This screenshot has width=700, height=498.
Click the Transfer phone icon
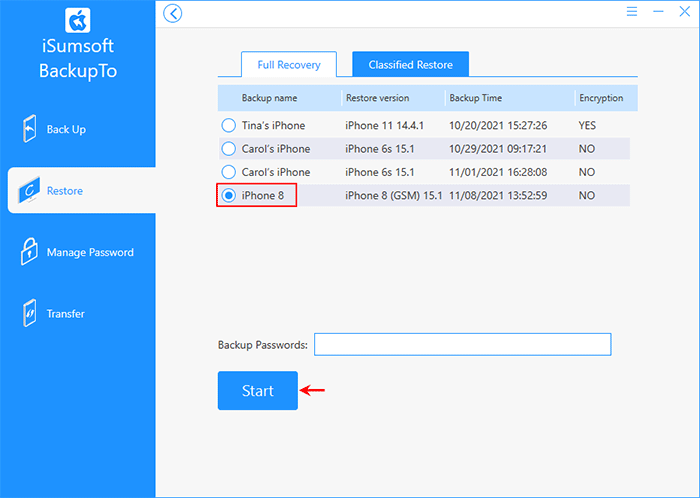tap(29, 313)
